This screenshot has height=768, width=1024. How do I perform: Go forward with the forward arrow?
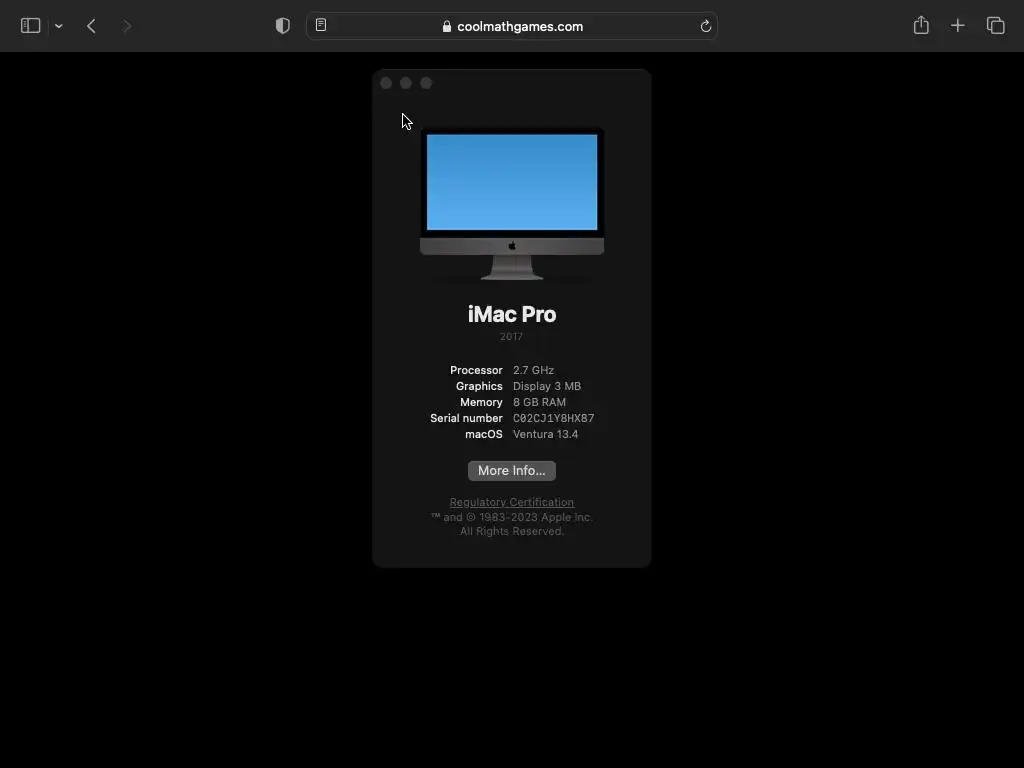tap(127, 26)
